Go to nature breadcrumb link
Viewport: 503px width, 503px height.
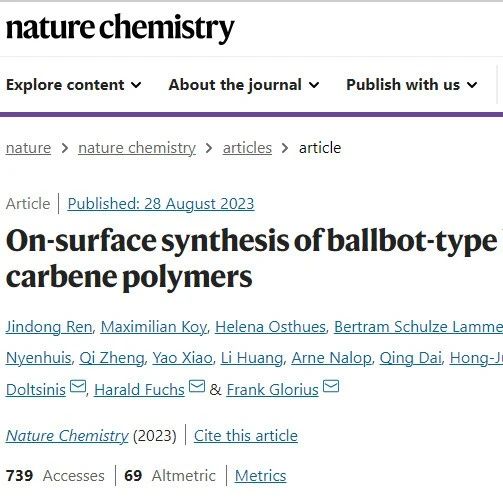[x=28, y=148]
